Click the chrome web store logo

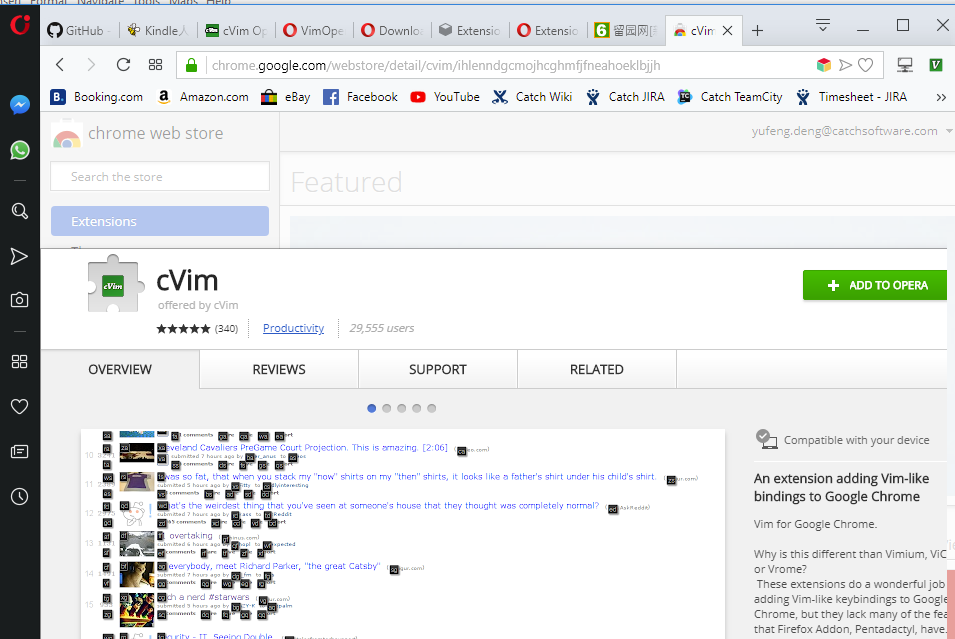pyautogui.click(x=138, y=133)
